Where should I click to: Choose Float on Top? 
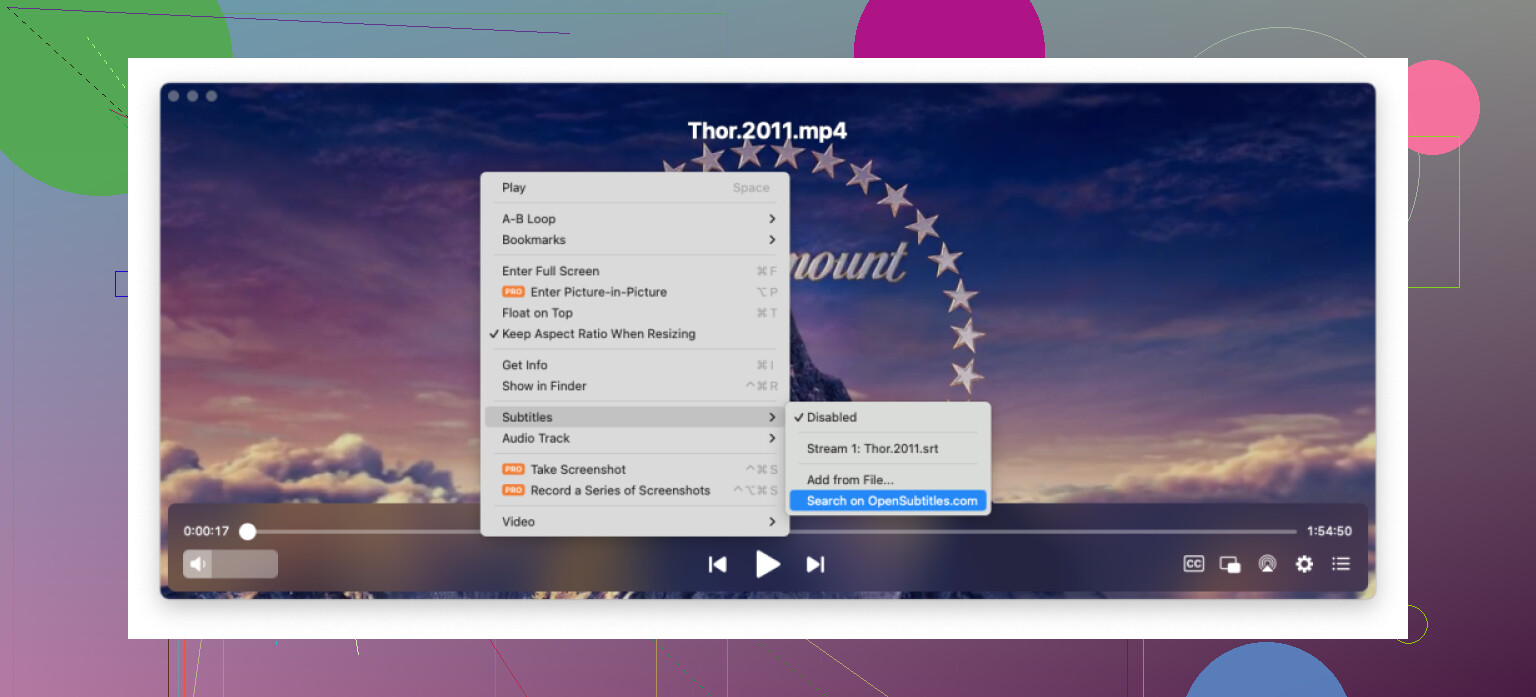tap(635, 313)
